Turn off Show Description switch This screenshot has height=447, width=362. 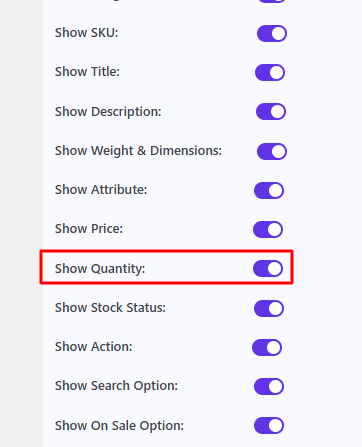click(x=271, y=111)
